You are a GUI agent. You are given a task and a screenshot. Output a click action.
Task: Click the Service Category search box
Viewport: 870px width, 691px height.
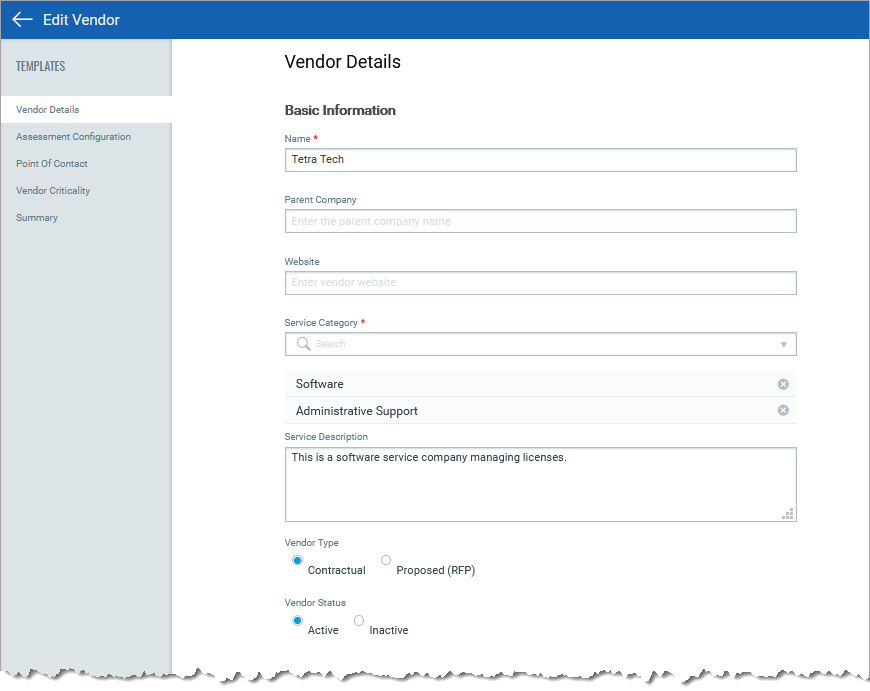(540, 344)
